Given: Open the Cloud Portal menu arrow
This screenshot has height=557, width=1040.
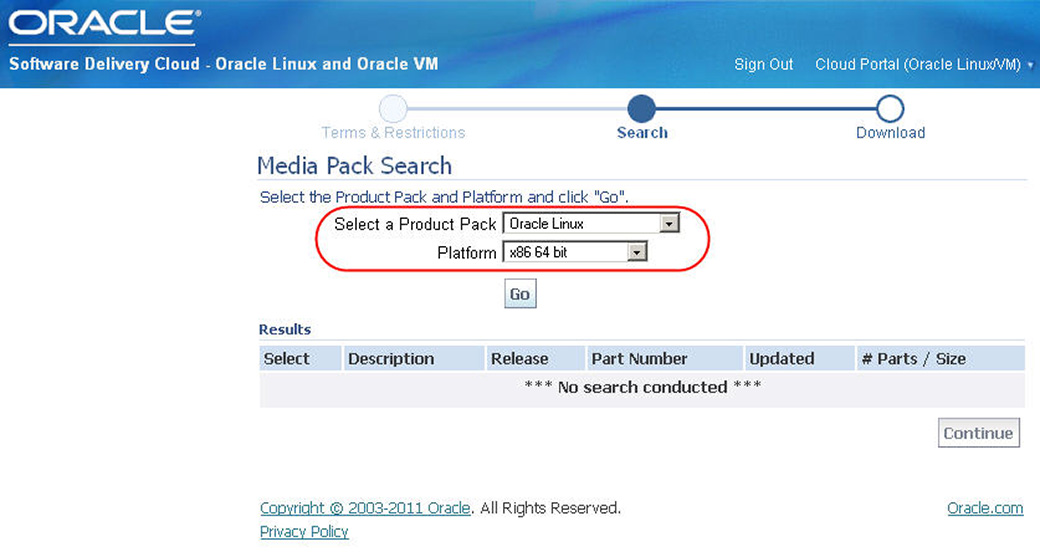Looking at the screenshot, I should click(1030, 65).
